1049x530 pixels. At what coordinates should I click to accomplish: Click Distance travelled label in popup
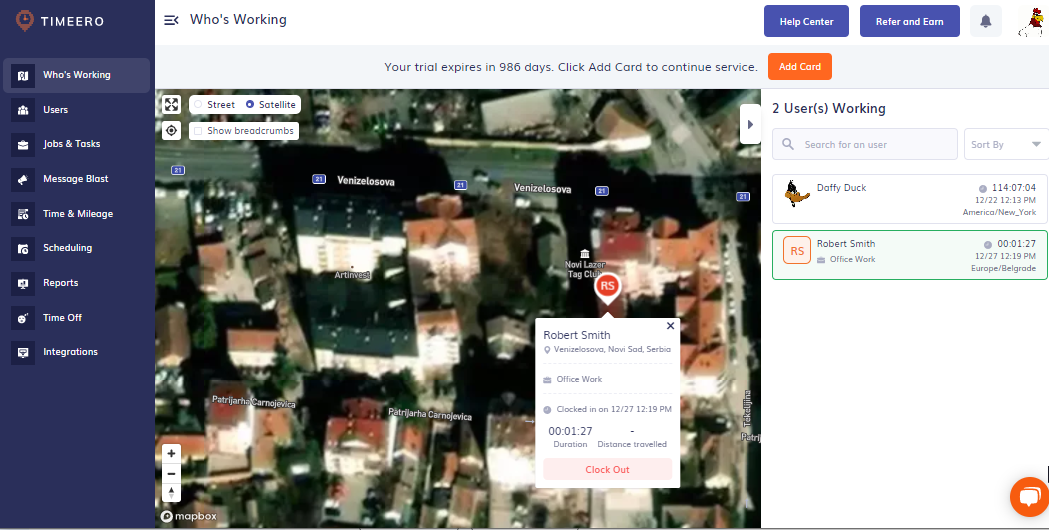(x=632, y=444)
